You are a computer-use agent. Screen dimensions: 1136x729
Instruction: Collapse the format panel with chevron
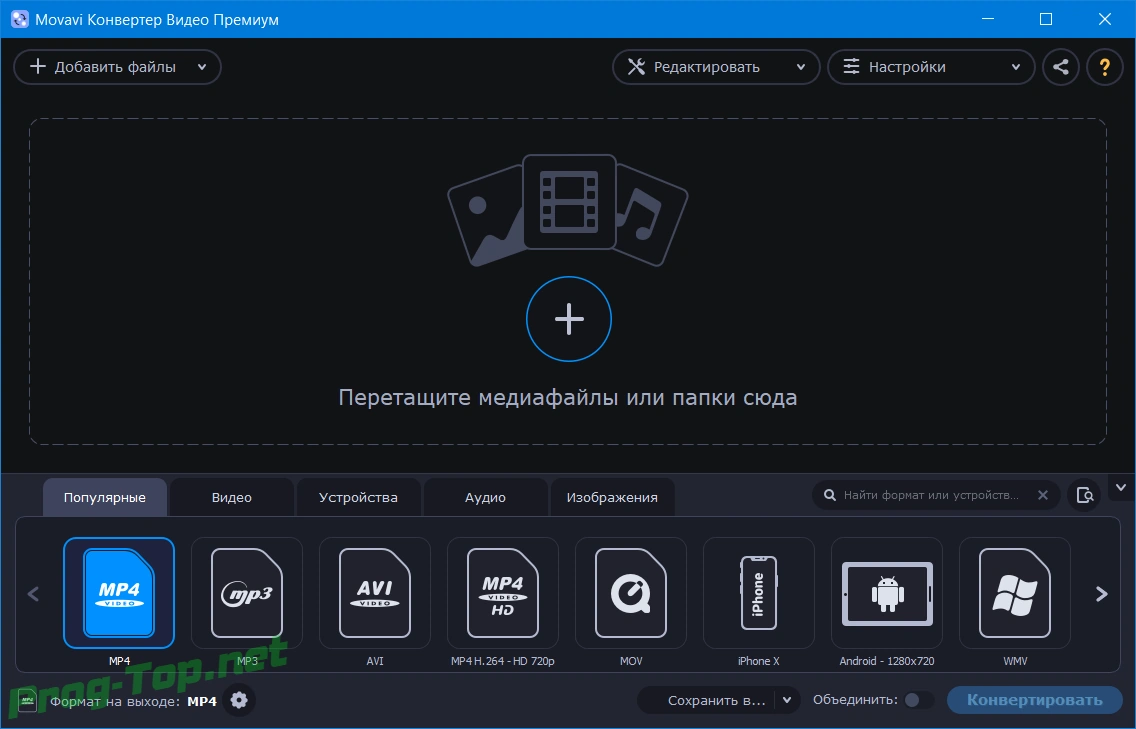click(x=1121, y=488)
